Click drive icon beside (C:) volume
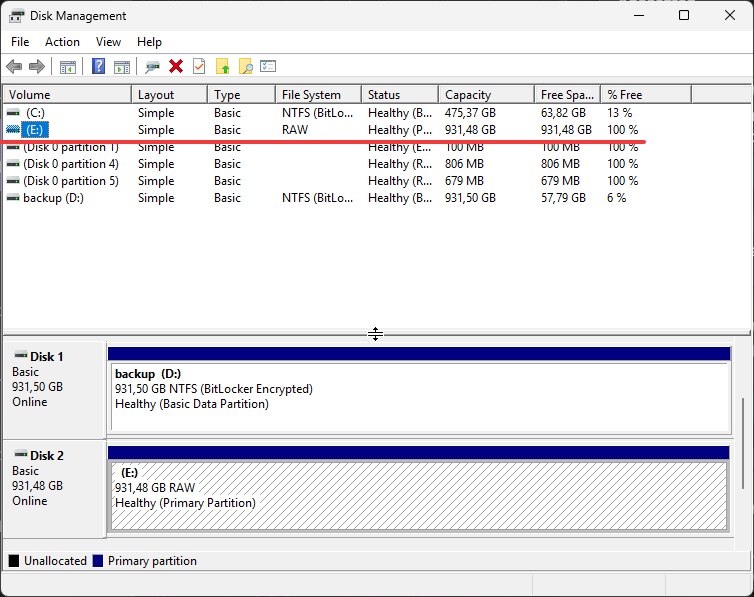Viewport: 754px width, 597px height. click(x=13, y=112)
